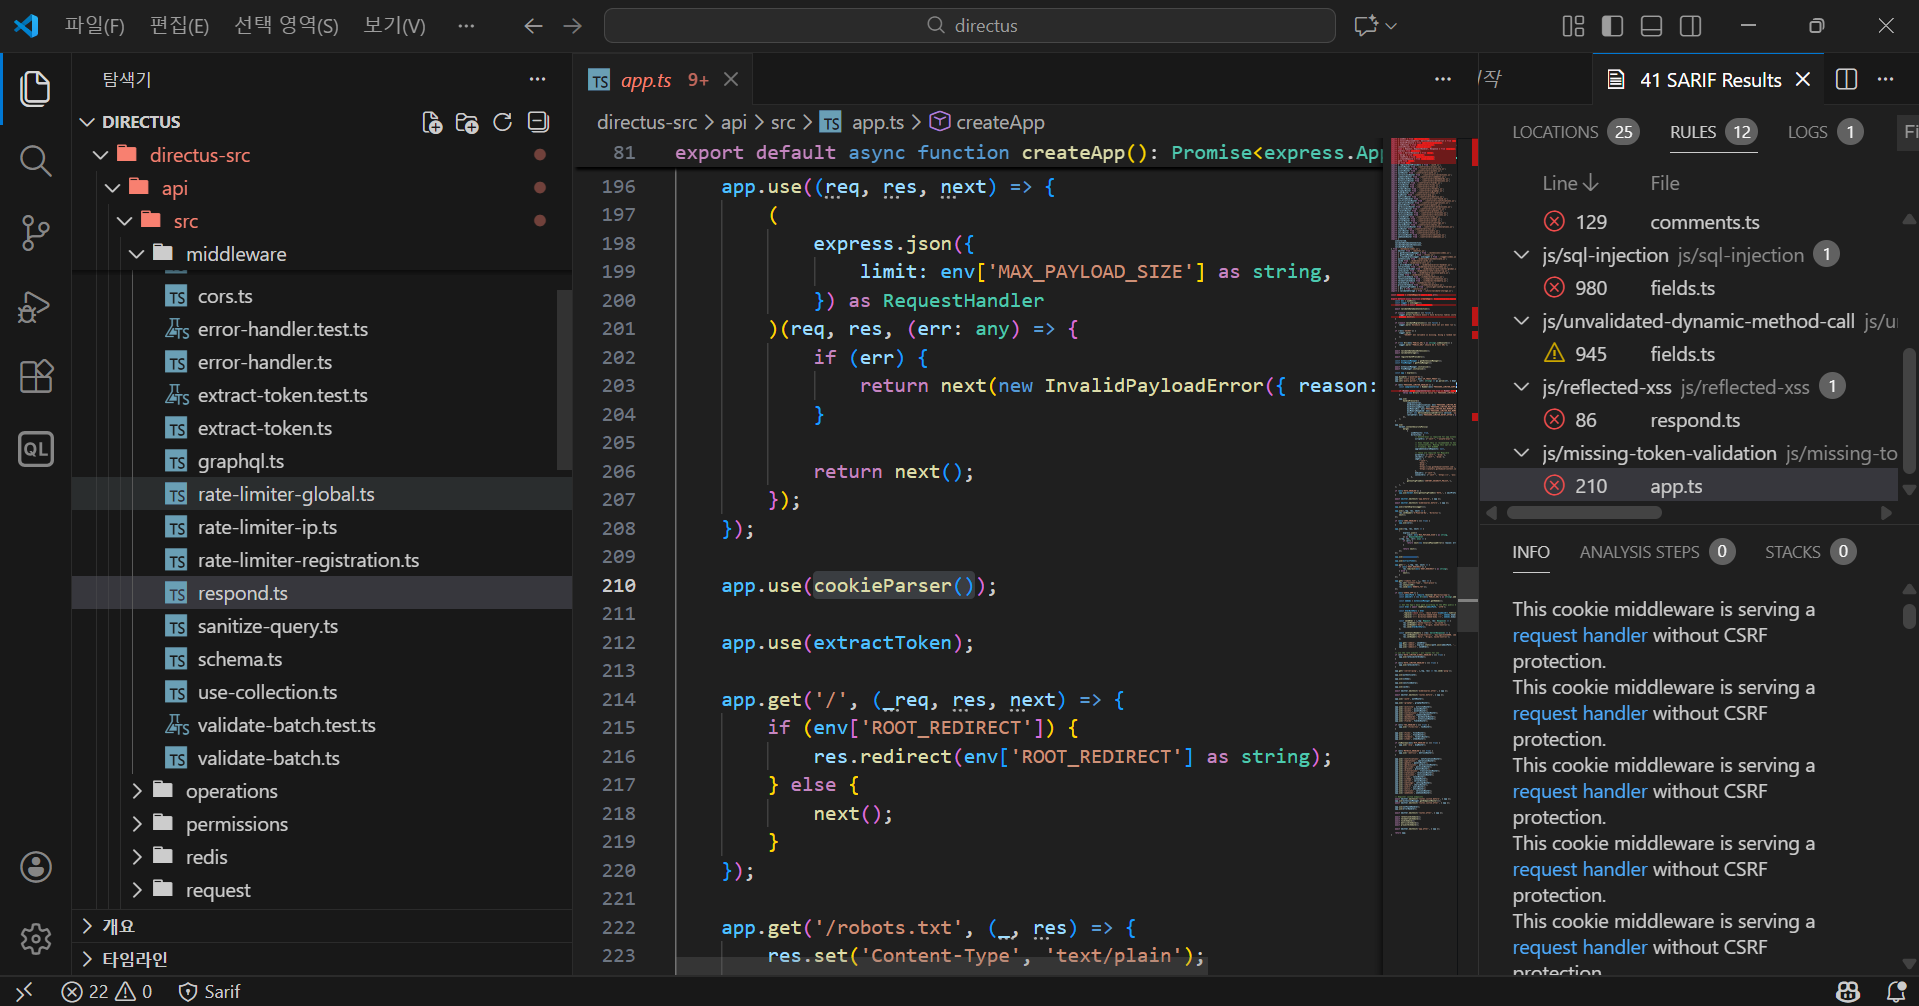Click the SARIF results horizontal scrollbar
This screenshot has width=1919, height=1006.
1584,513
